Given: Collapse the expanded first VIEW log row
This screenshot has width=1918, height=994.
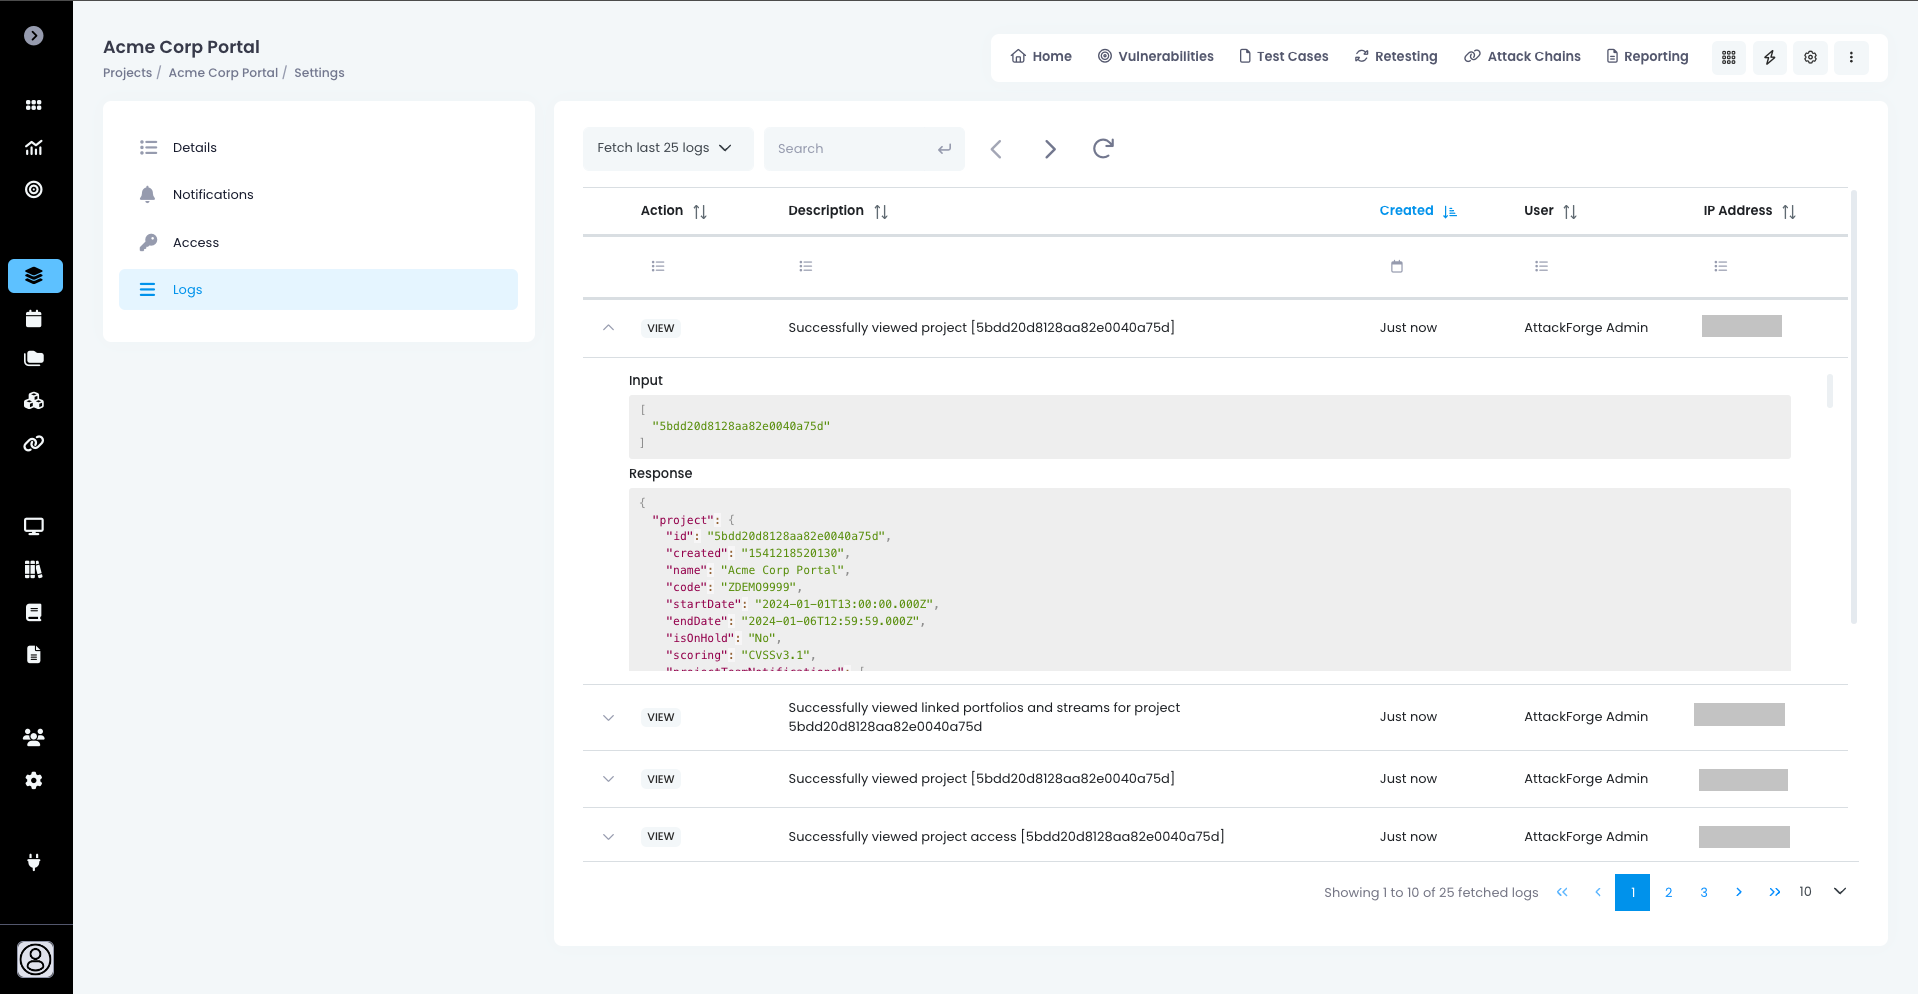Looking at the screenshot, I should [608, 328].
